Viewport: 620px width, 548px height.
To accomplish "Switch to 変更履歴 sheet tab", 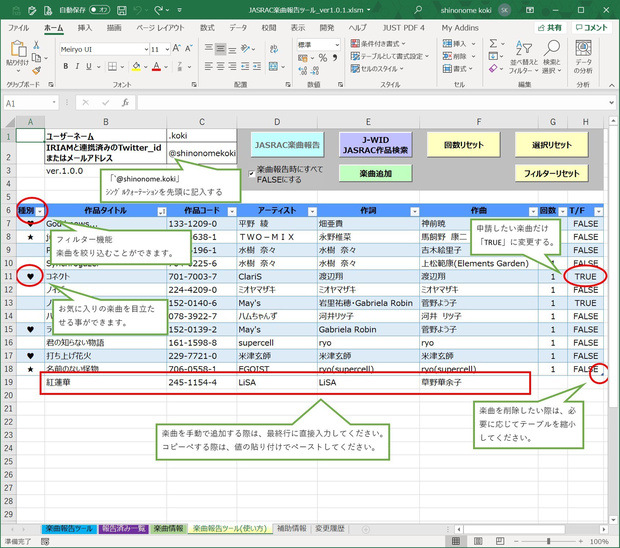I will (330, 529).
